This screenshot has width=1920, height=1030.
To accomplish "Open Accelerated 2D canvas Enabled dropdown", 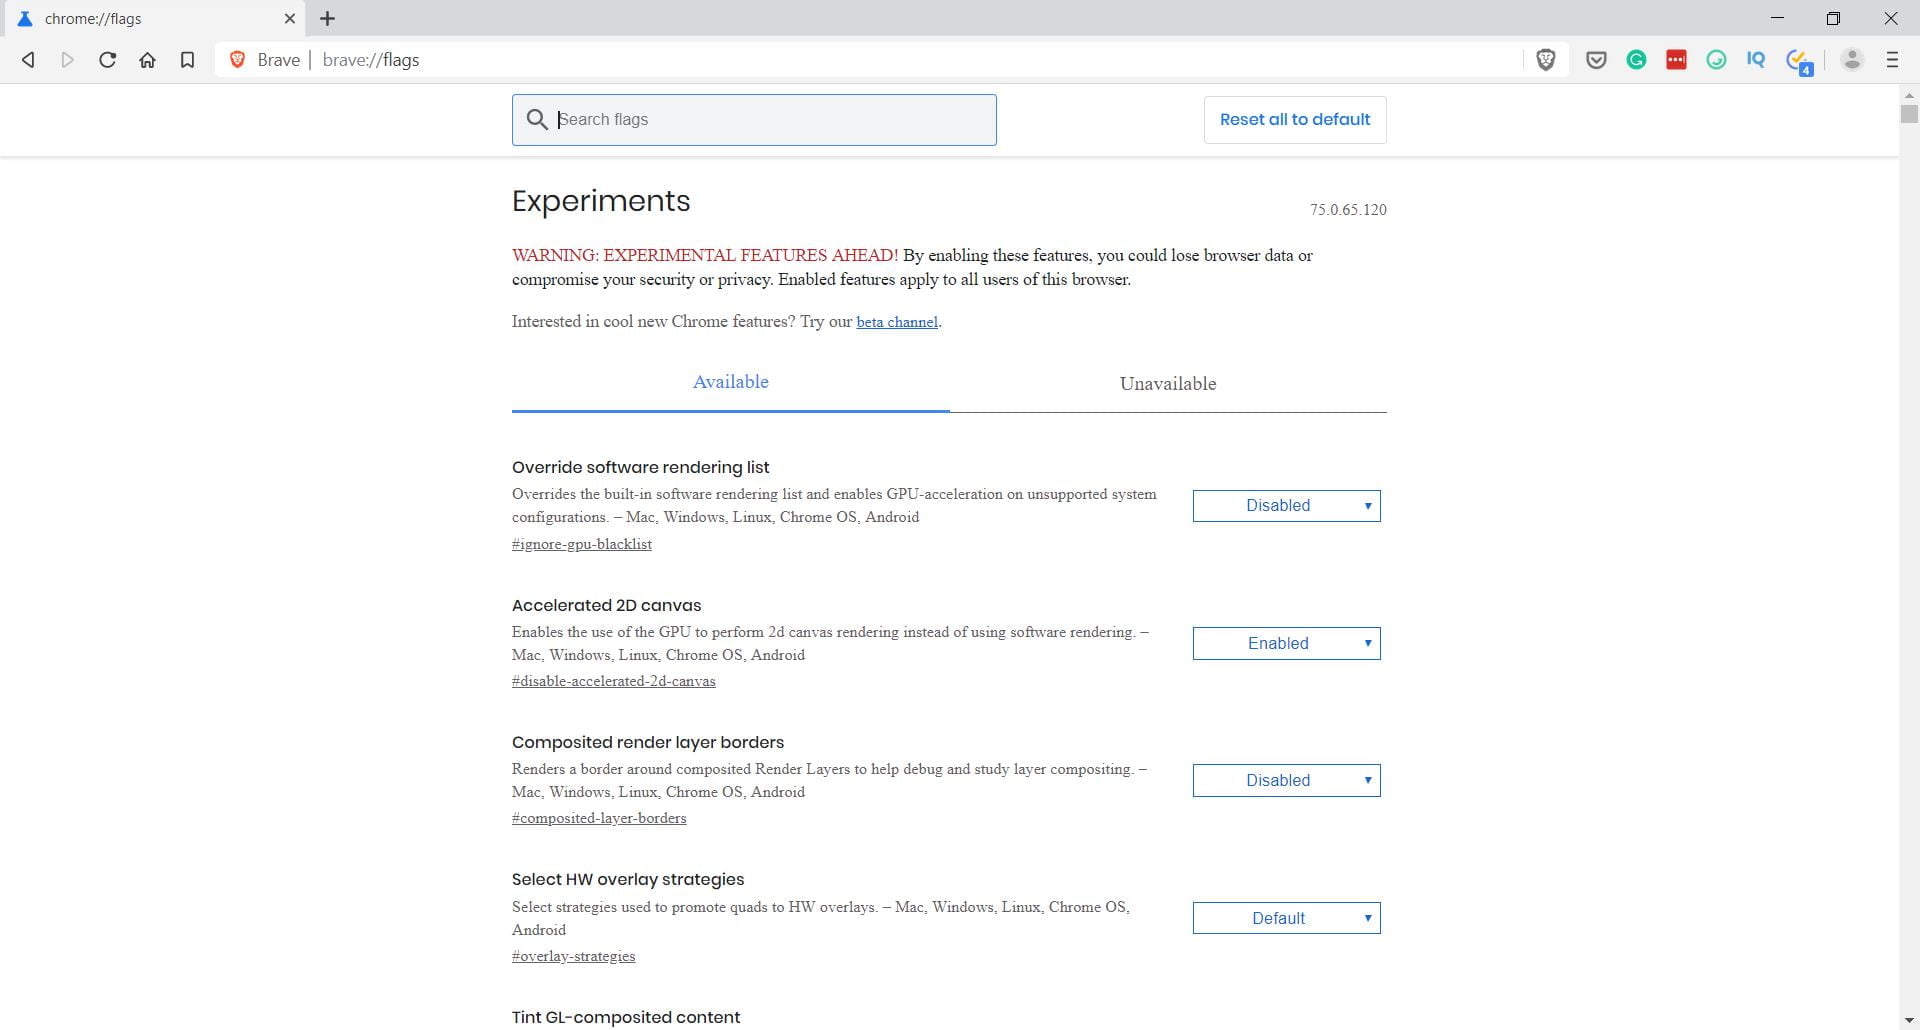I will (x=1286, y=643).
